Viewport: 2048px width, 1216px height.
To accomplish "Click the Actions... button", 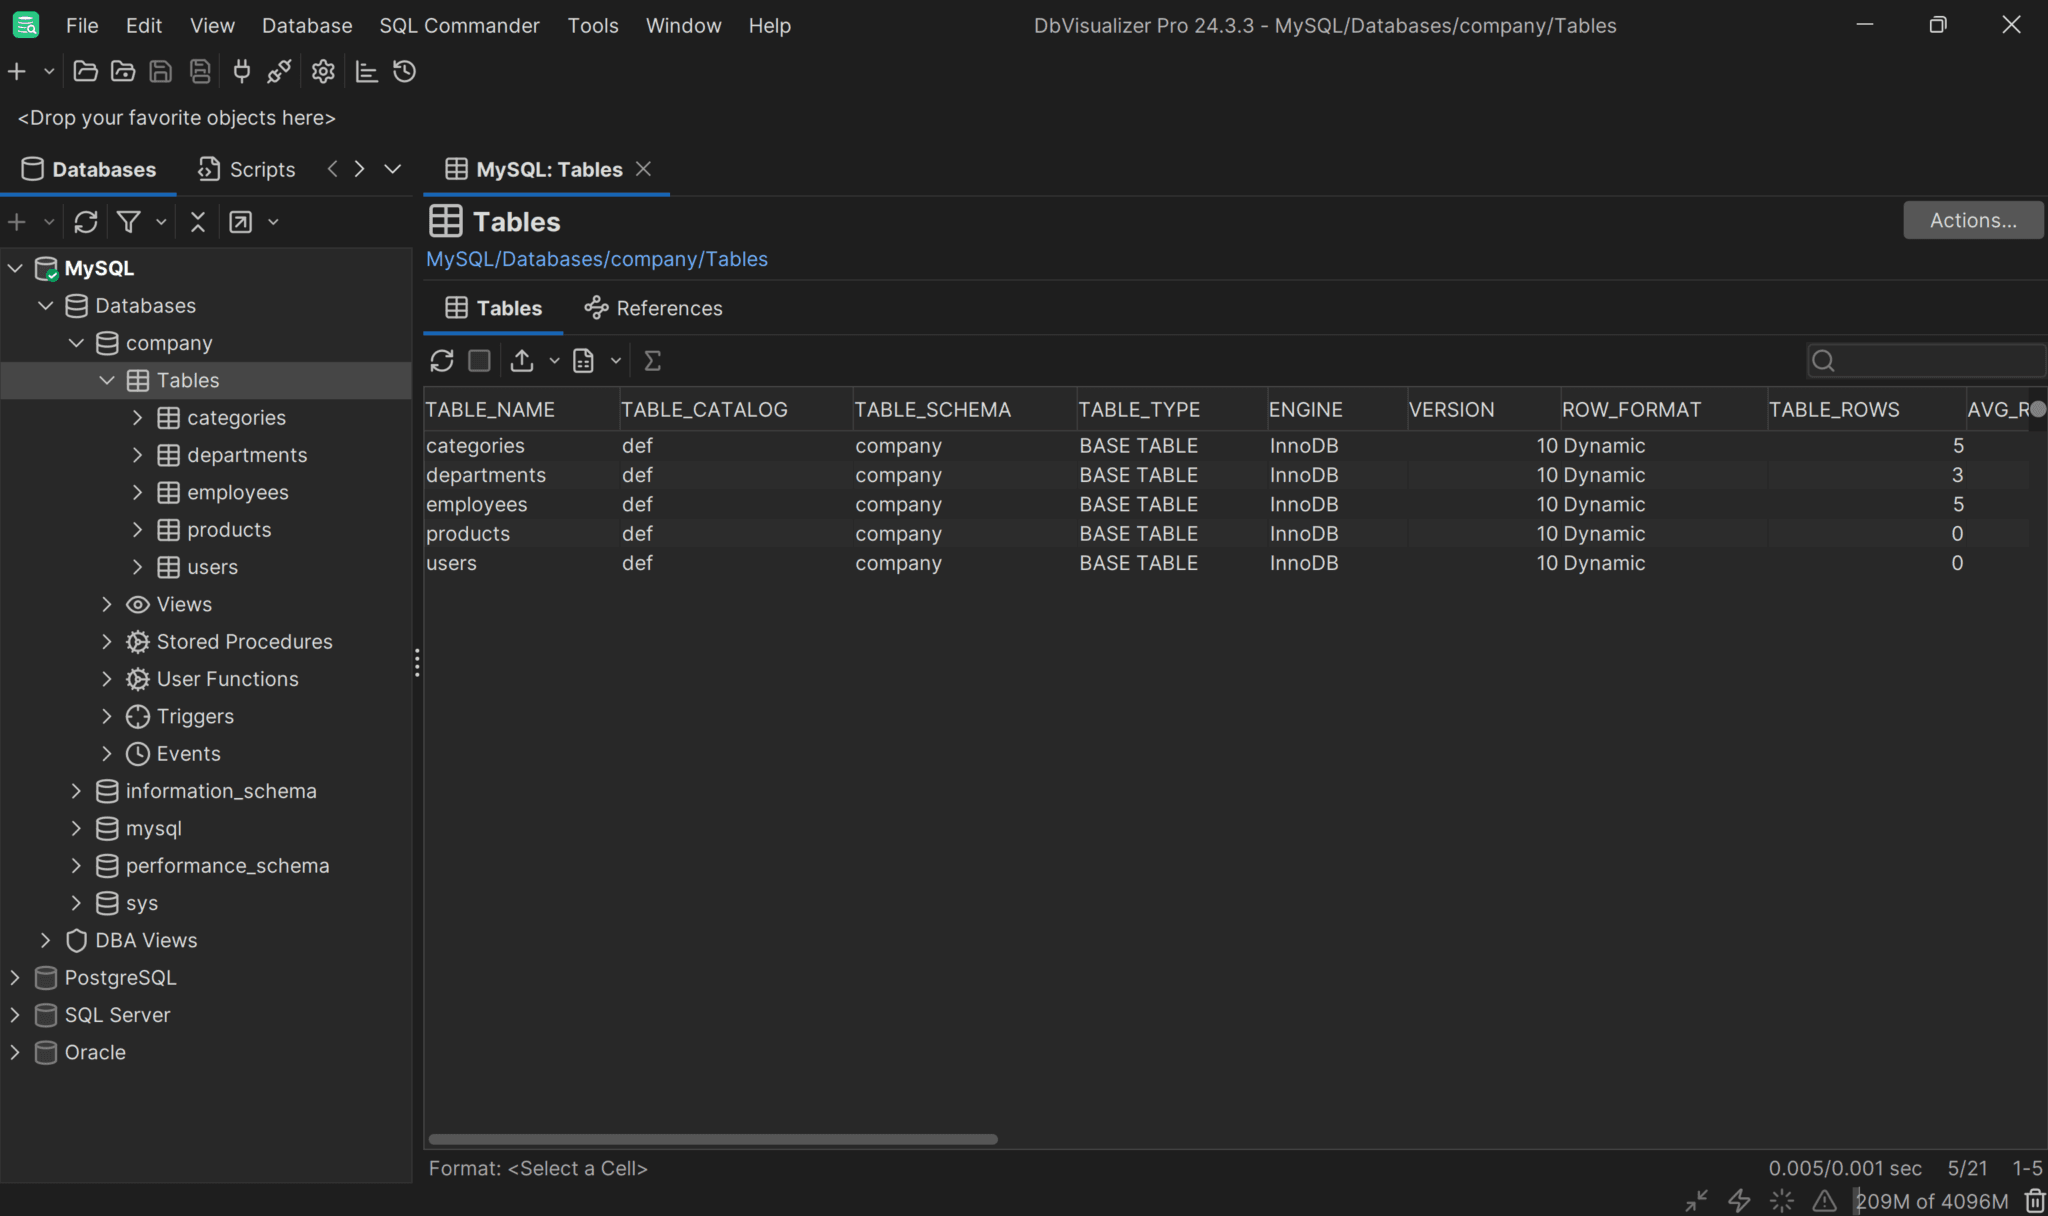I will tap(1972, 220).
